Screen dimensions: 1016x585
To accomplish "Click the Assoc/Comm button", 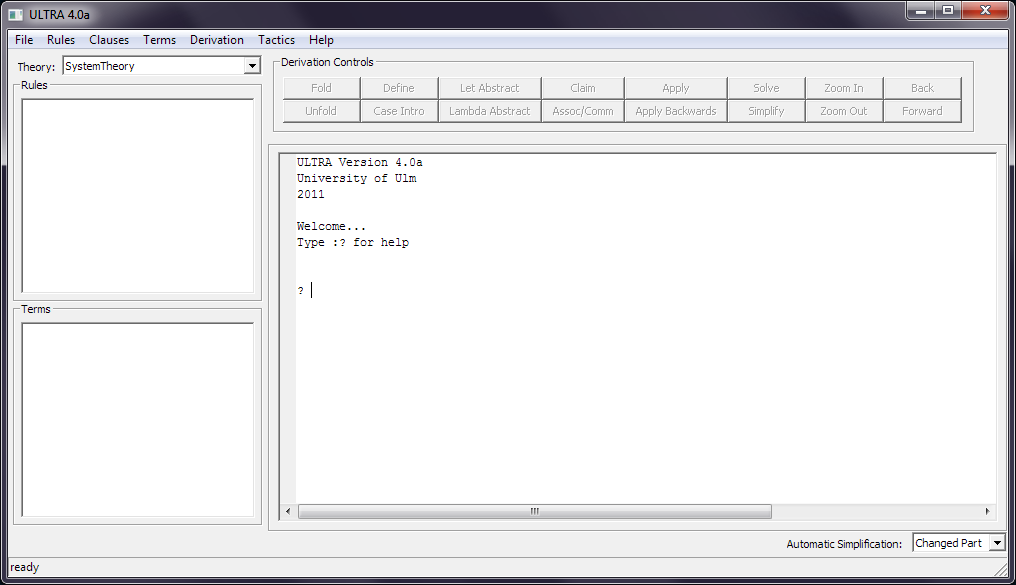I will point(583,111).
